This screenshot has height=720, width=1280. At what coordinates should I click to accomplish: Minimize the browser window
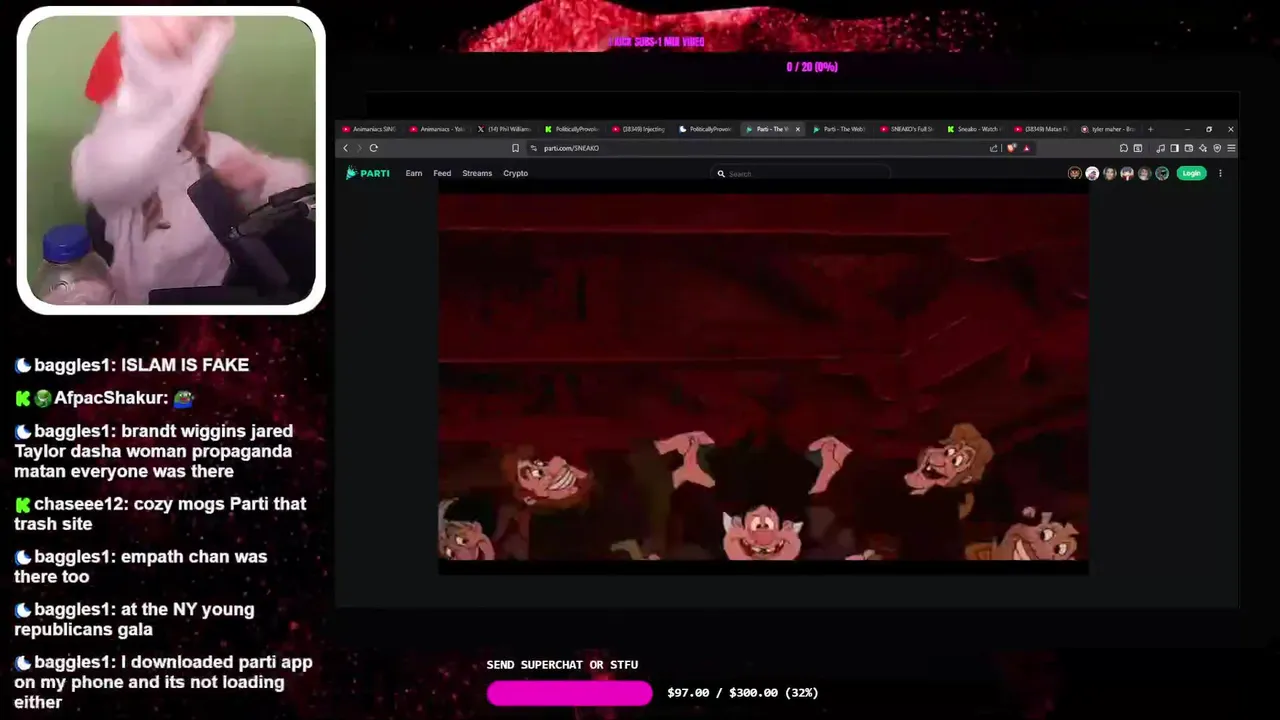click(x=1187, y=129)
